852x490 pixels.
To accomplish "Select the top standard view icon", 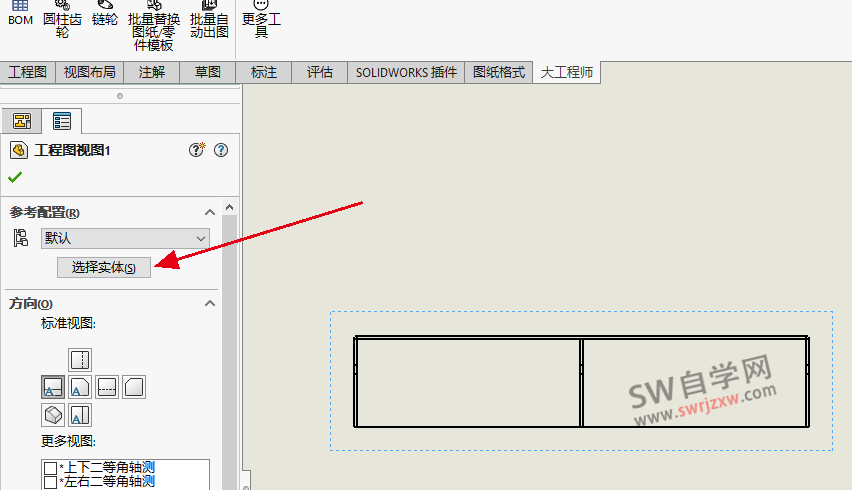I will coord(80,360).
